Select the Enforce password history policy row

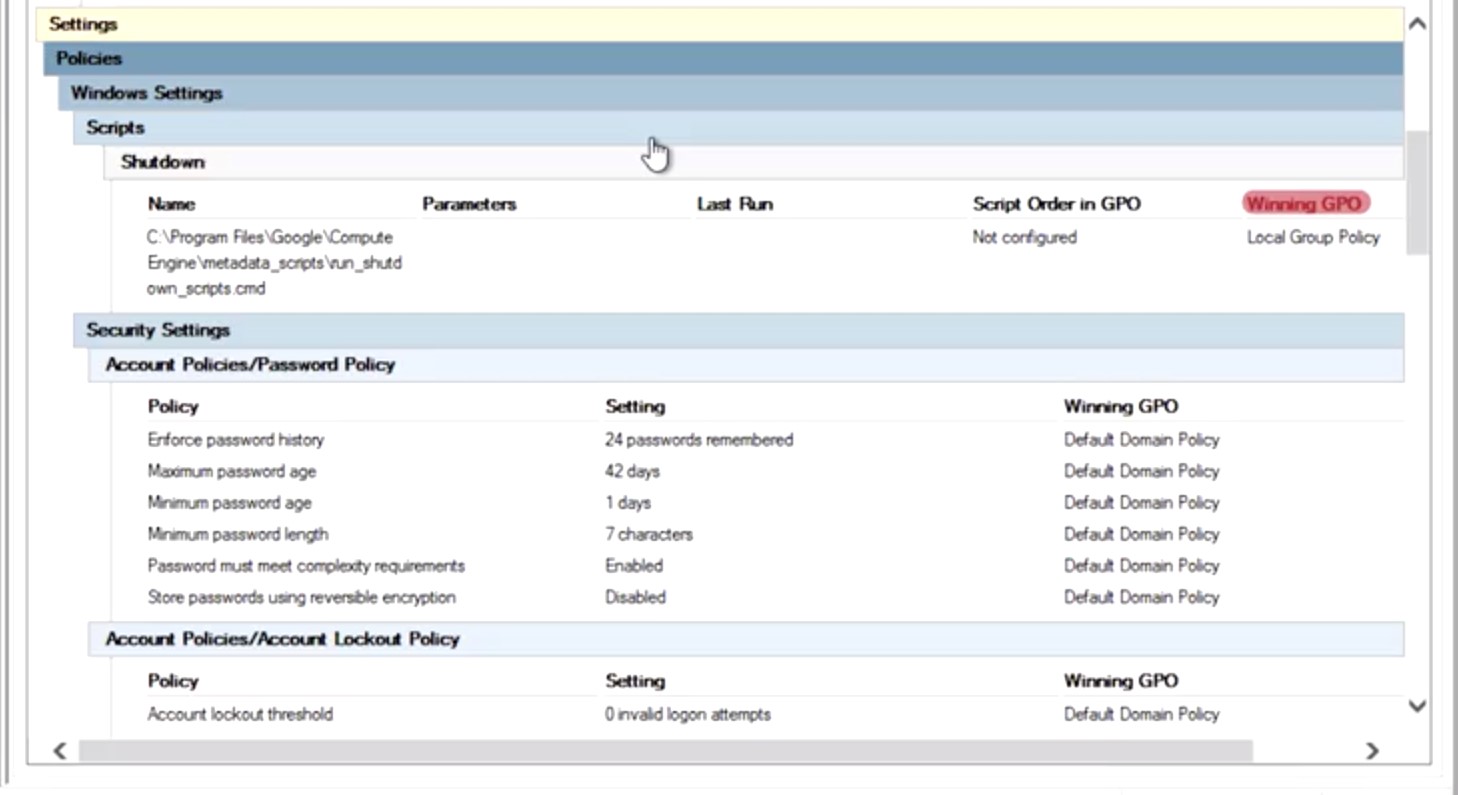point(775,440)
